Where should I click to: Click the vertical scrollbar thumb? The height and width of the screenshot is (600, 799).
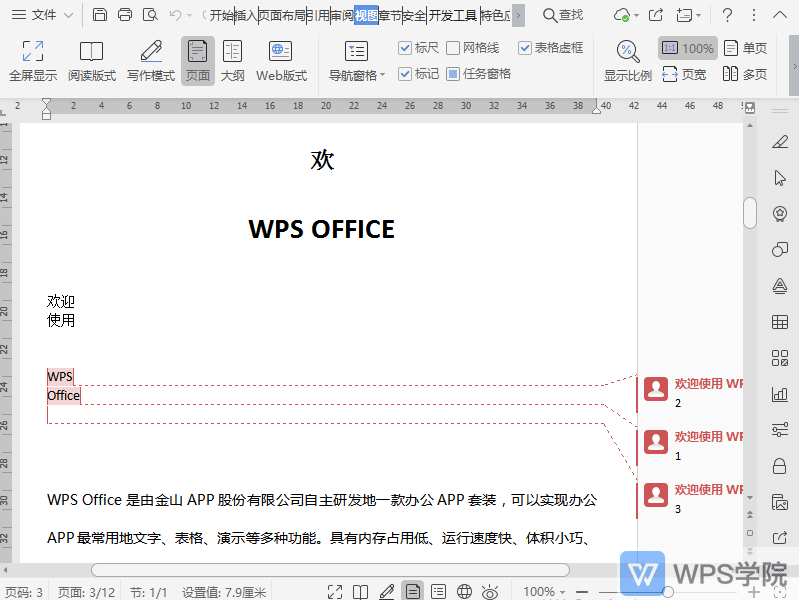[x=750, y=213]
